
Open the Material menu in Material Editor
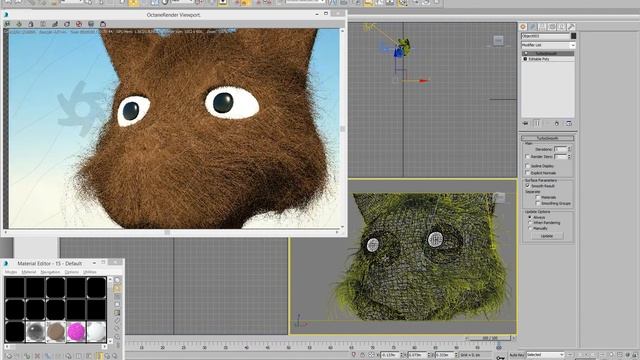point(29,272)
